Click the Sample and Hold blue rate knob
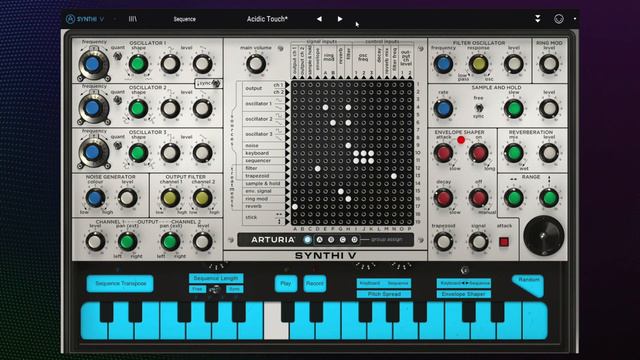 tap(443, 109)
